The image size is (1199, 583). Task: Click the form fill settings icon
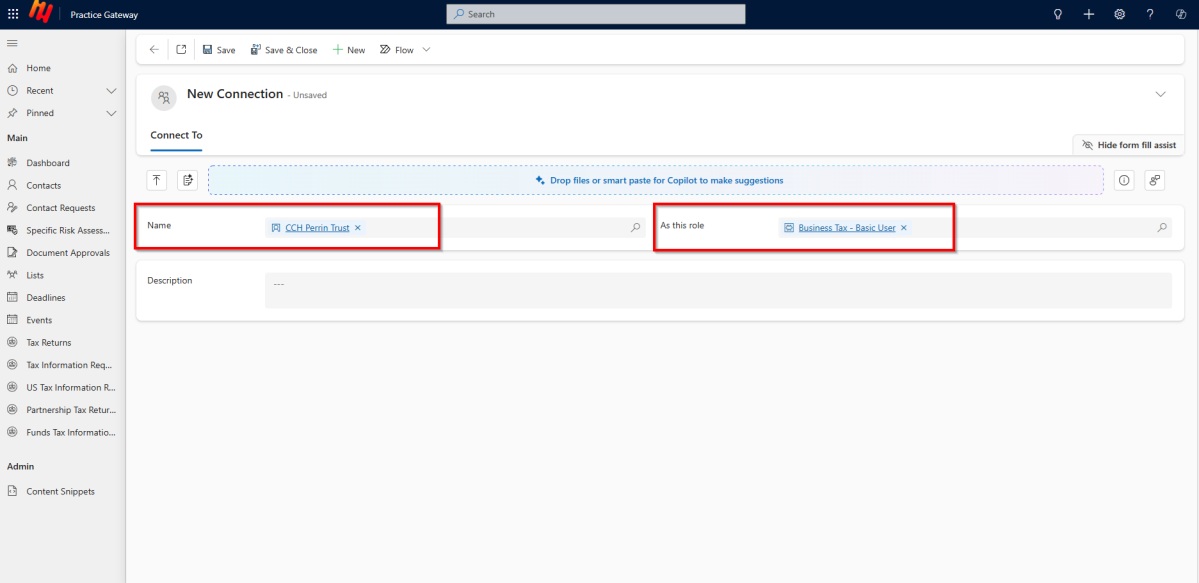coord(1155,180)
